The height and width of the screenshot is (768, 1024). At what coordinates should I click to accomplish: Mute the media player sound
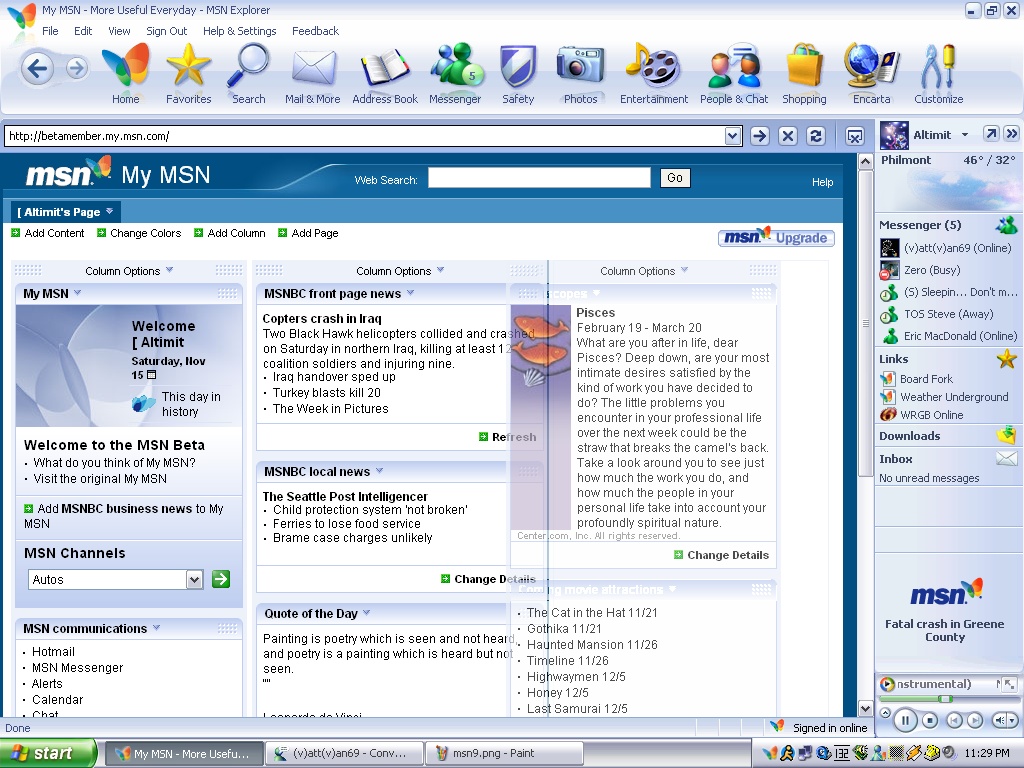point(1000,720)
